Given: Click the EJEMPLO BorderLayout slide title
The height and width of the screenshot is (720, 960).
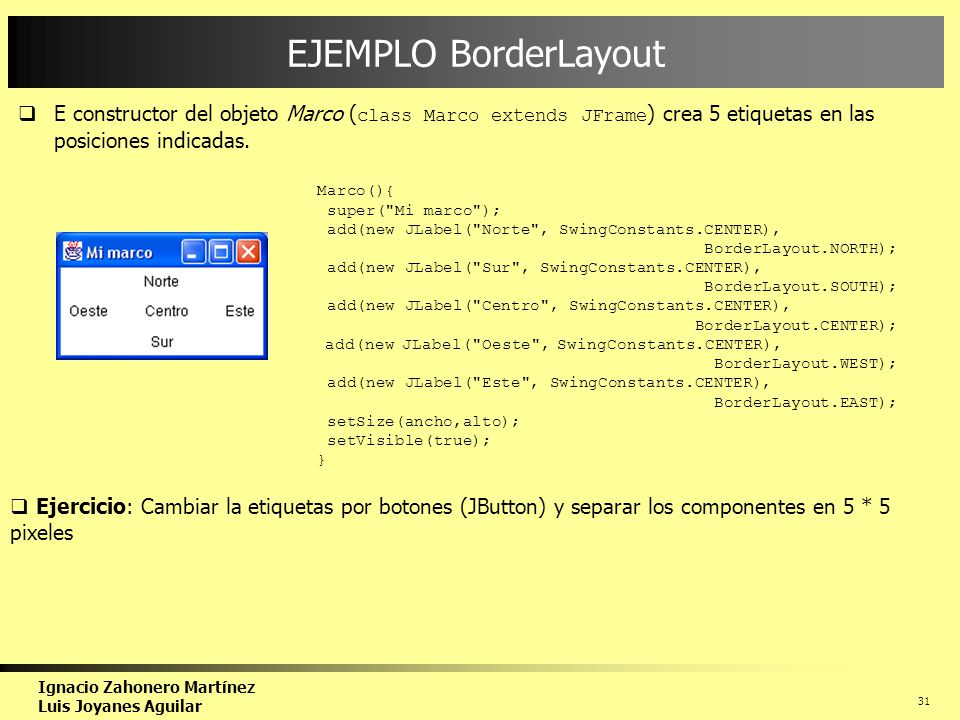Looking at the screenshot, I should point(476,54).
